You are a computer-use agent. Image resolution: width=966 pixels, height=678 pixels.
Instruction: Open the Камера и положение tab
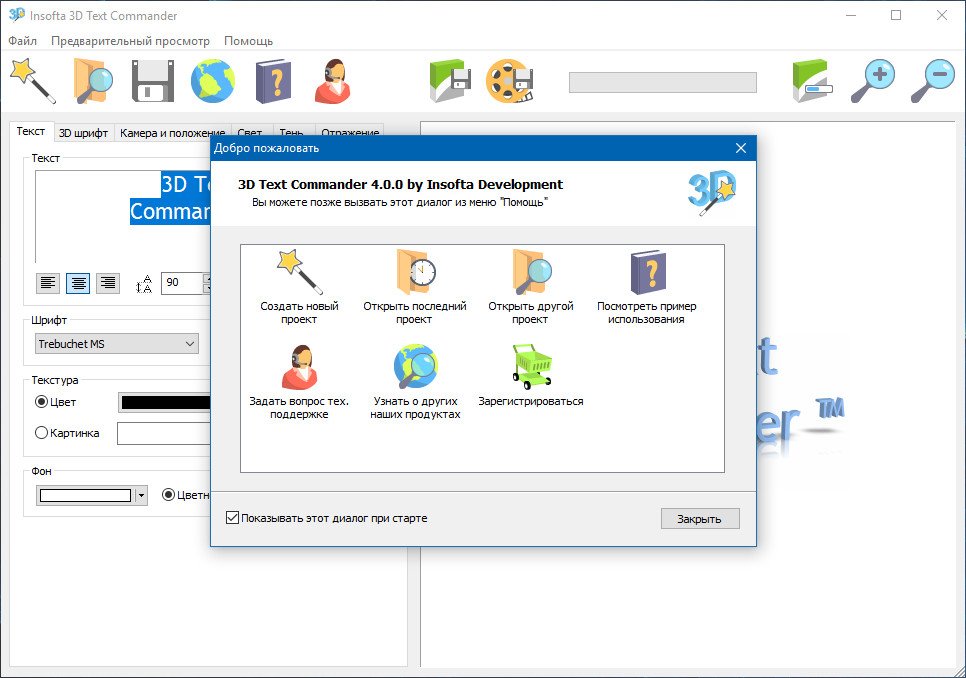[172, 132]
